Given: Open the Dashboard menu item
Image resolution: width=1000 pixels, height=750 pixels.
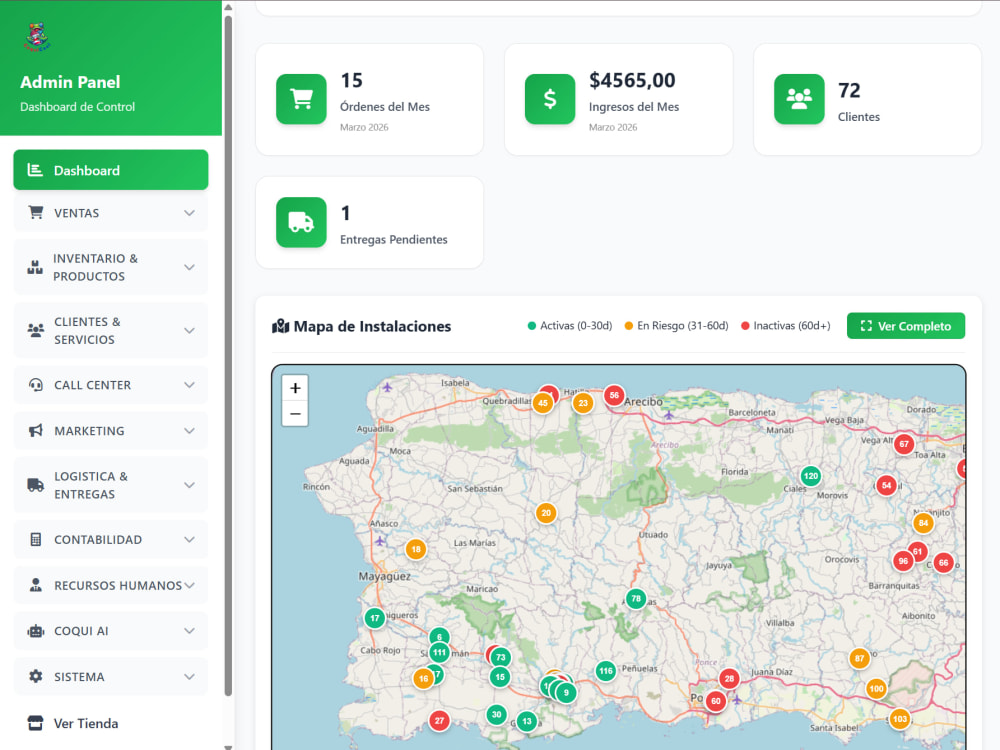Looking at the screenshot, I should (111, 170).
